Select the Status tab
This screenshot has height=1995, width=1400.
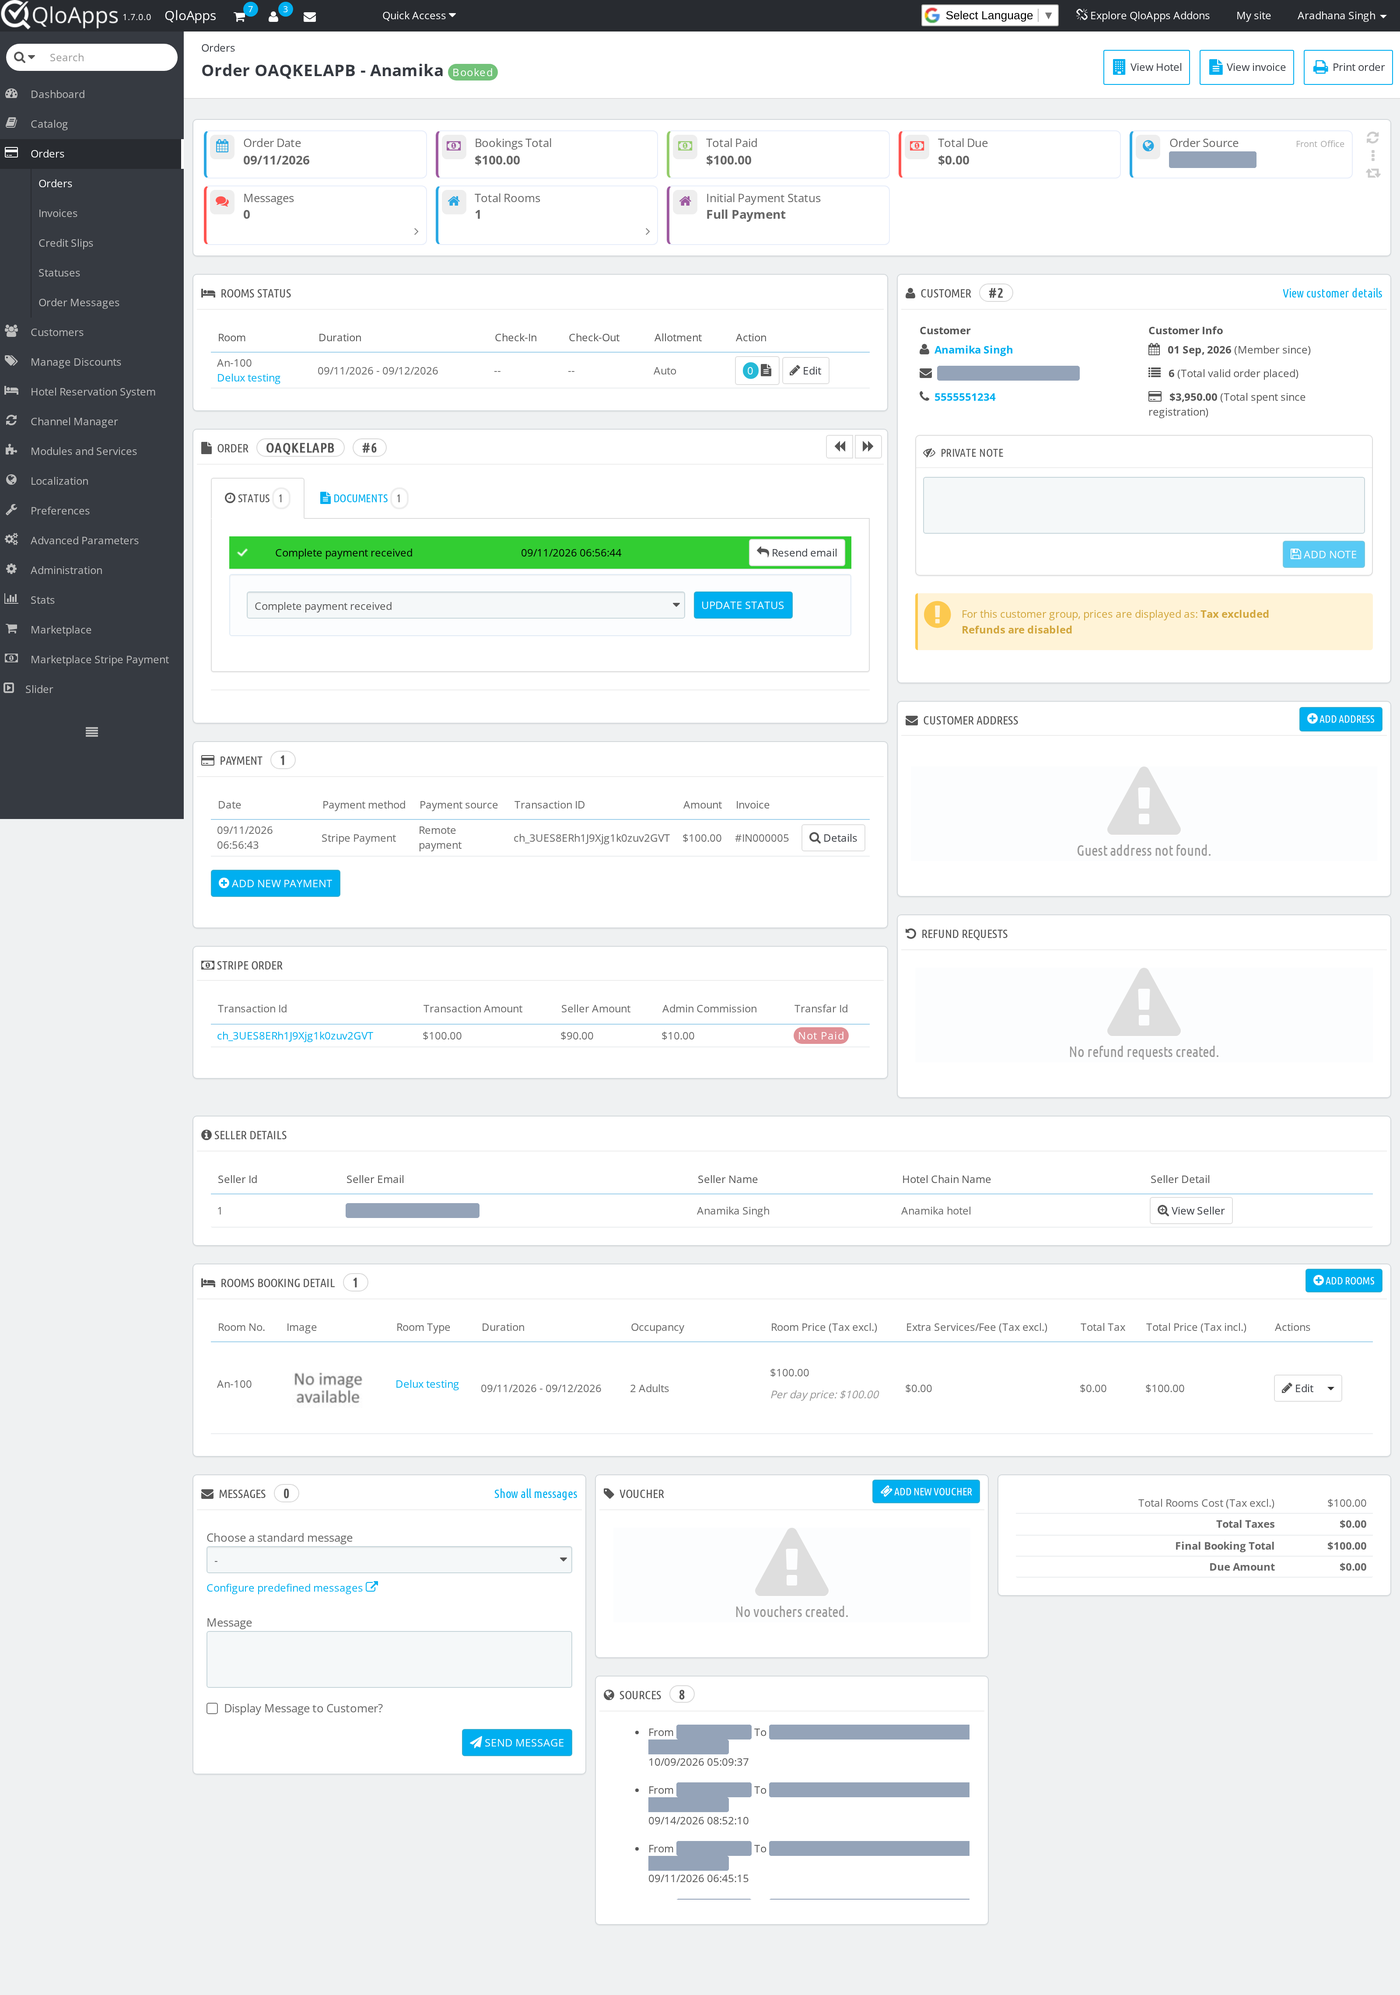(x=257, y=498)
